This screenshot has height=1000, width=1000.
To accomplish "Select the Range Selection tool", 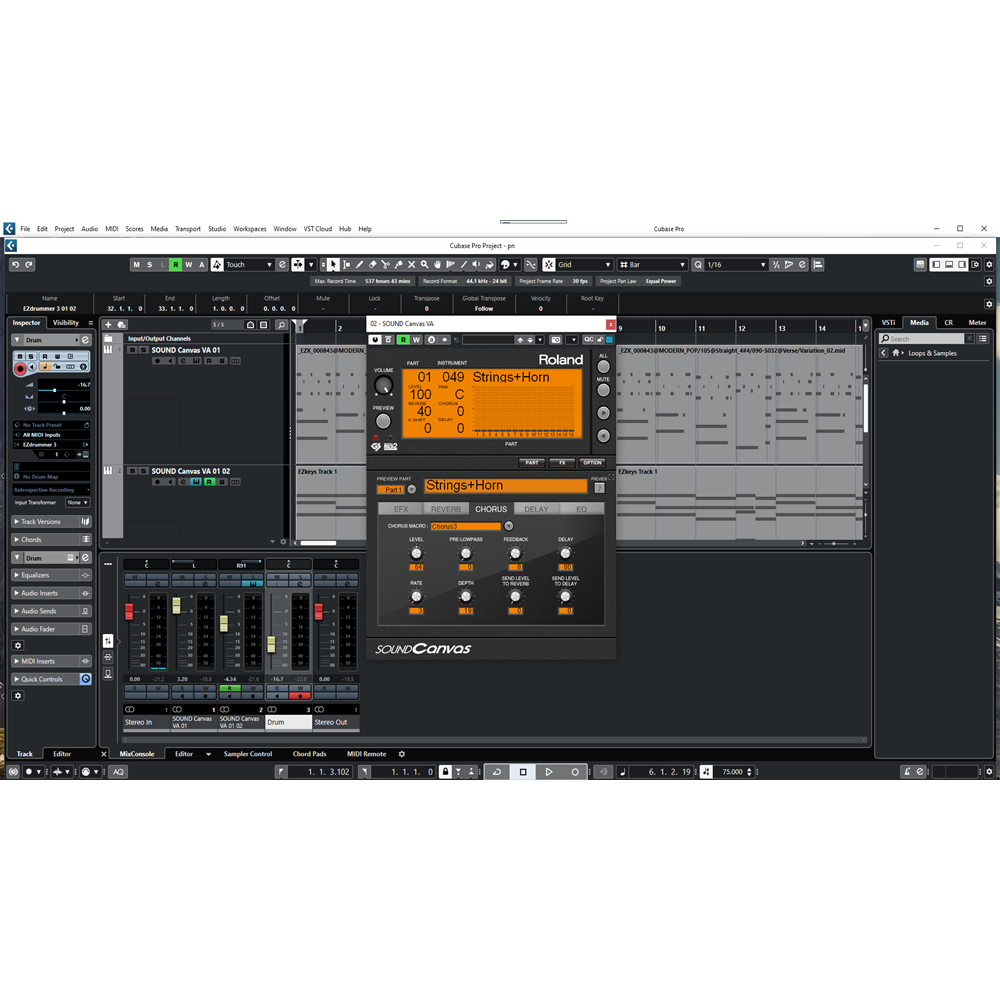I will point(346,265).
